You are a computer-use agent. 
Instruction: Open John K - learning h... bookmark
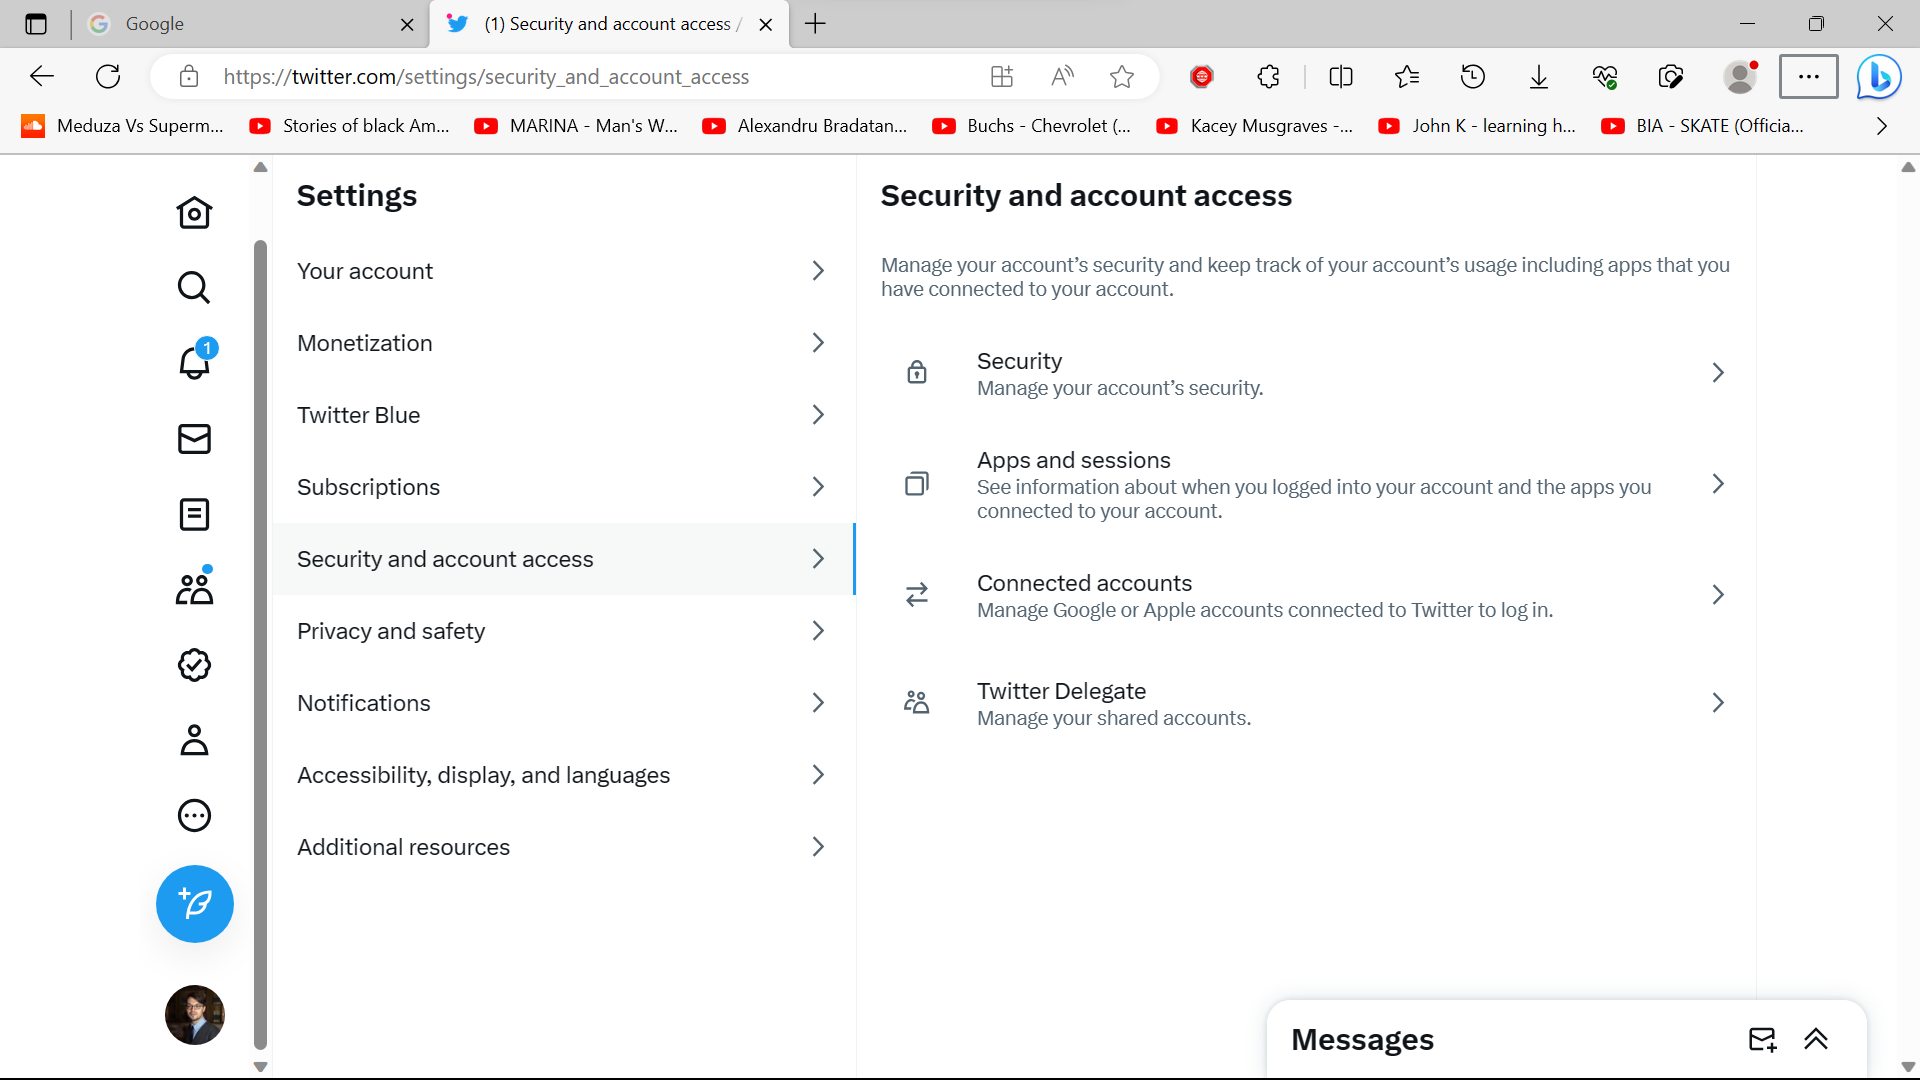(1478, 126)
